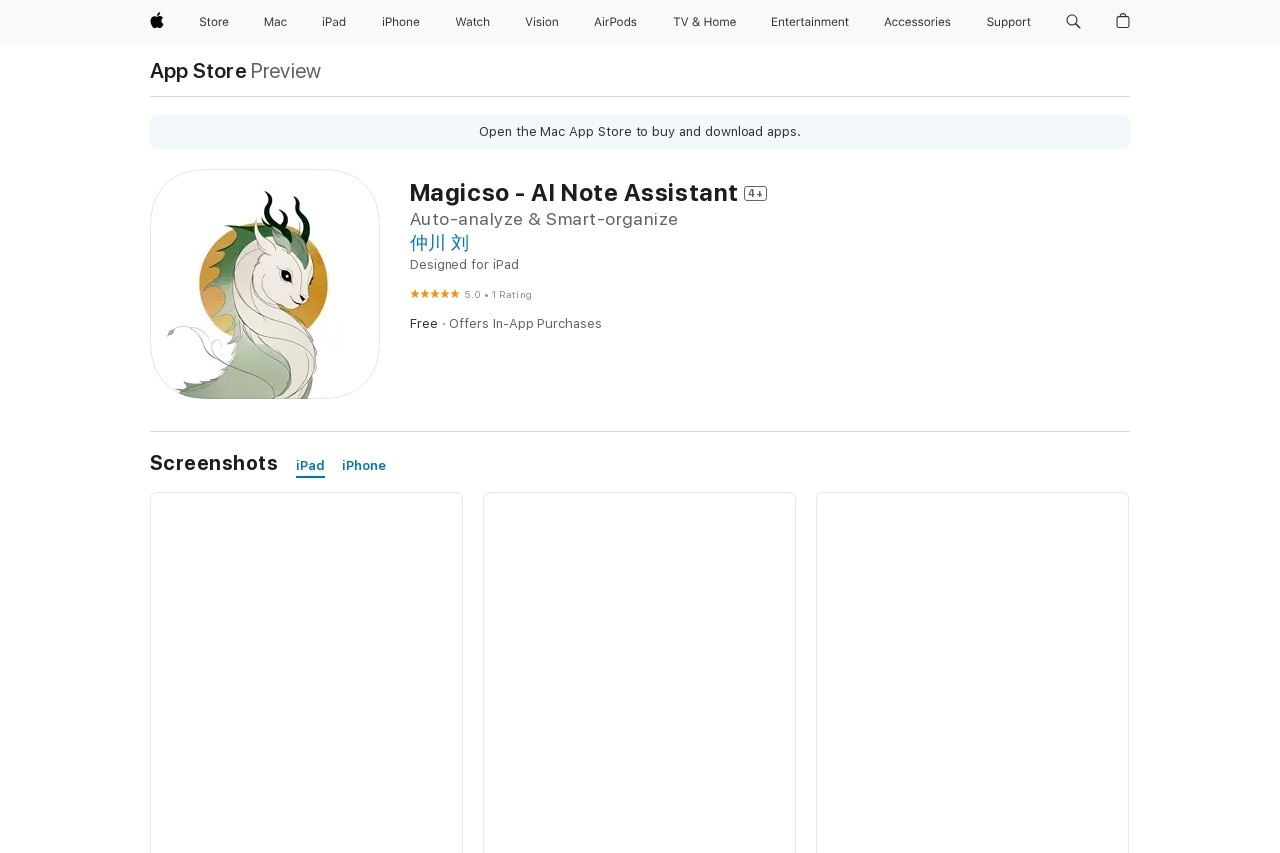Click the Free price label

(x=424, y=324)
